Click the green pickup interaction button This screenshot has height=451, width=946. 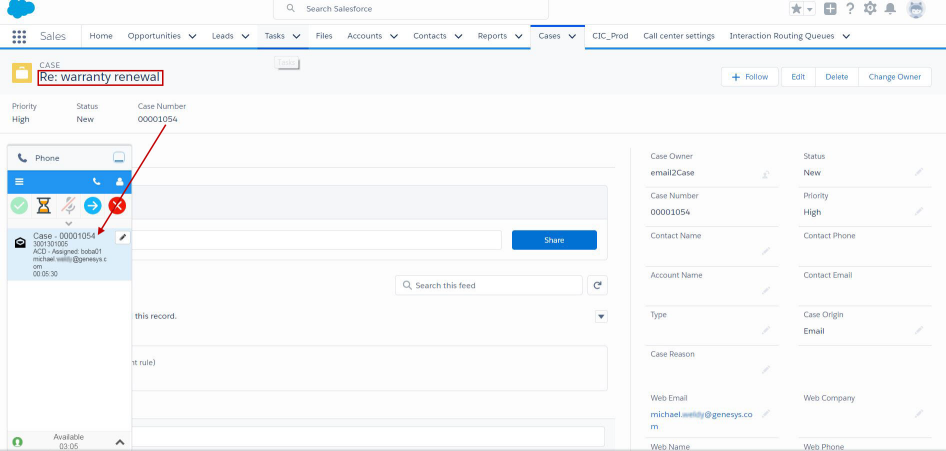tap(19, 205)
